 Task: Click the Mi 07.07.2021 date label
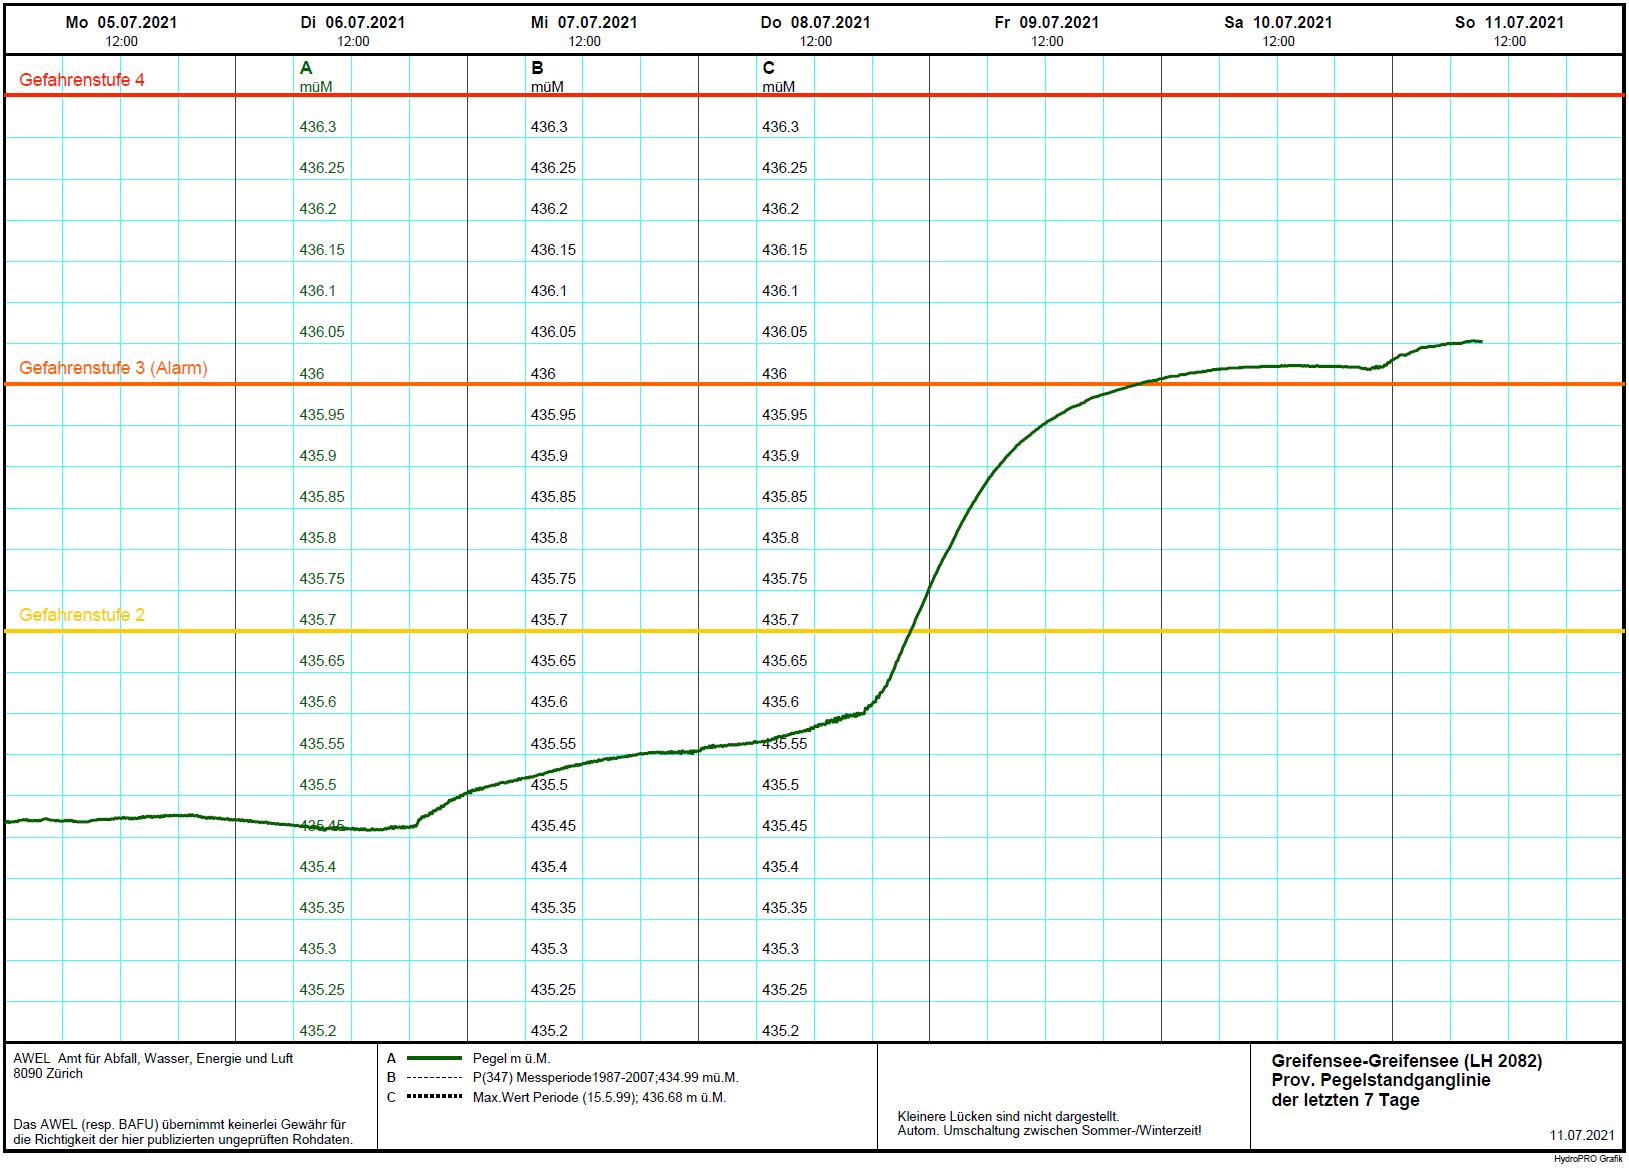tap(584, 23)
